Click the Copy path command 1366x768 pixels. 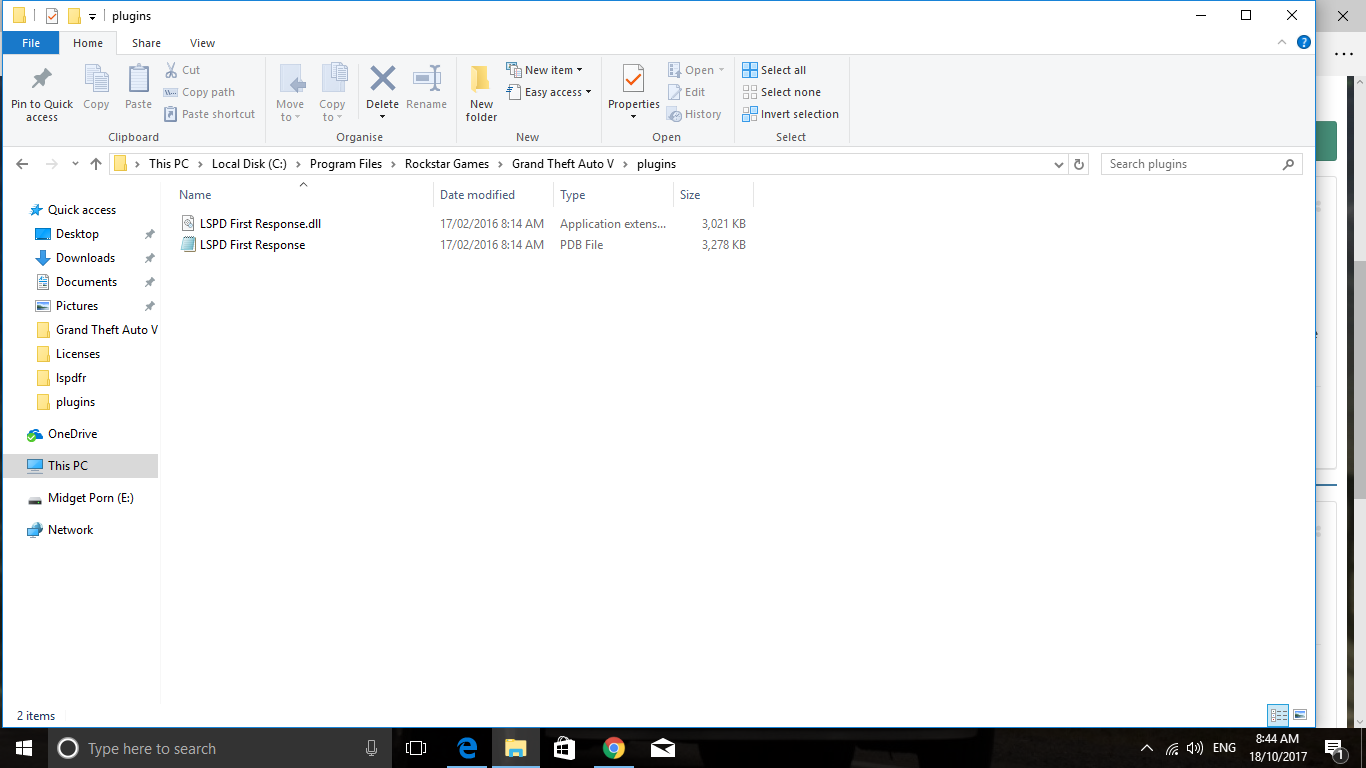pyautogui.click(x=199, y=92)
